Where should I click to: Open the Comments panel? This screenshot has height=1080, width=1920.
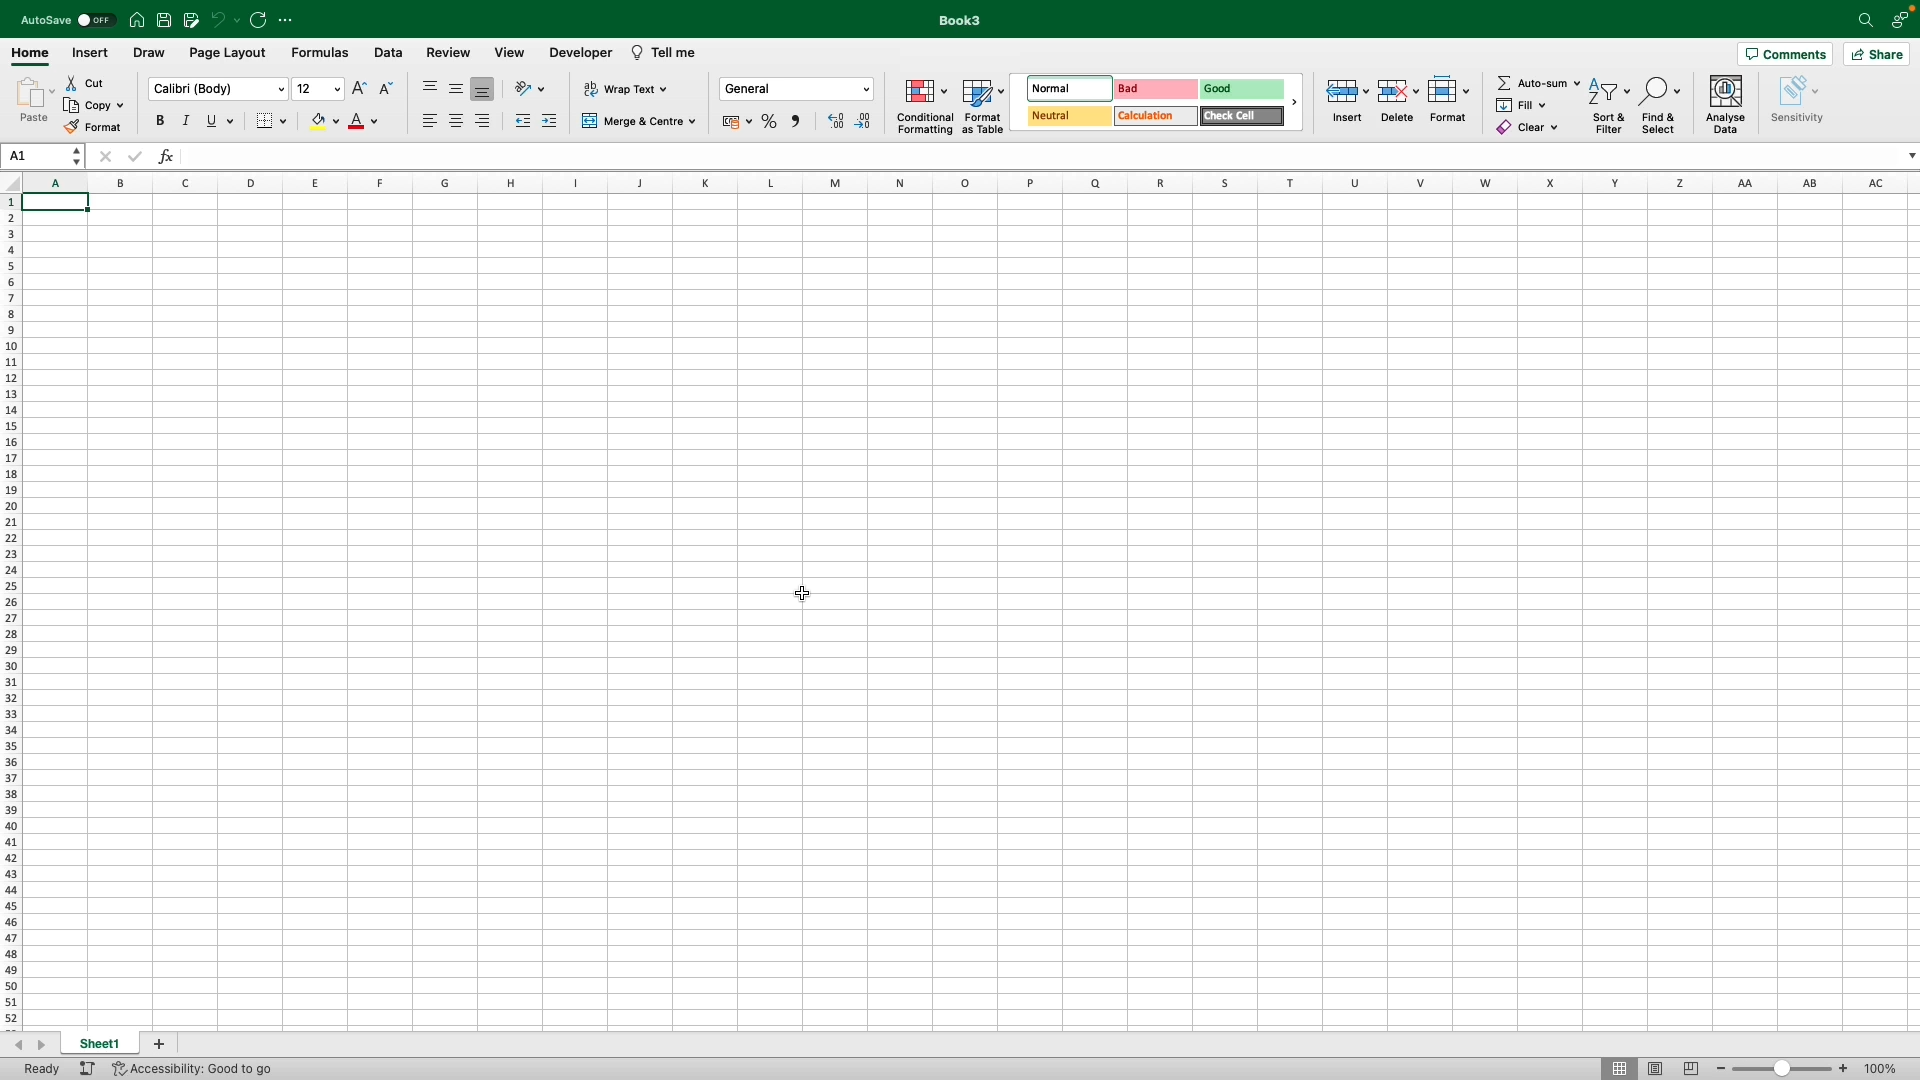coord(1784,54)
